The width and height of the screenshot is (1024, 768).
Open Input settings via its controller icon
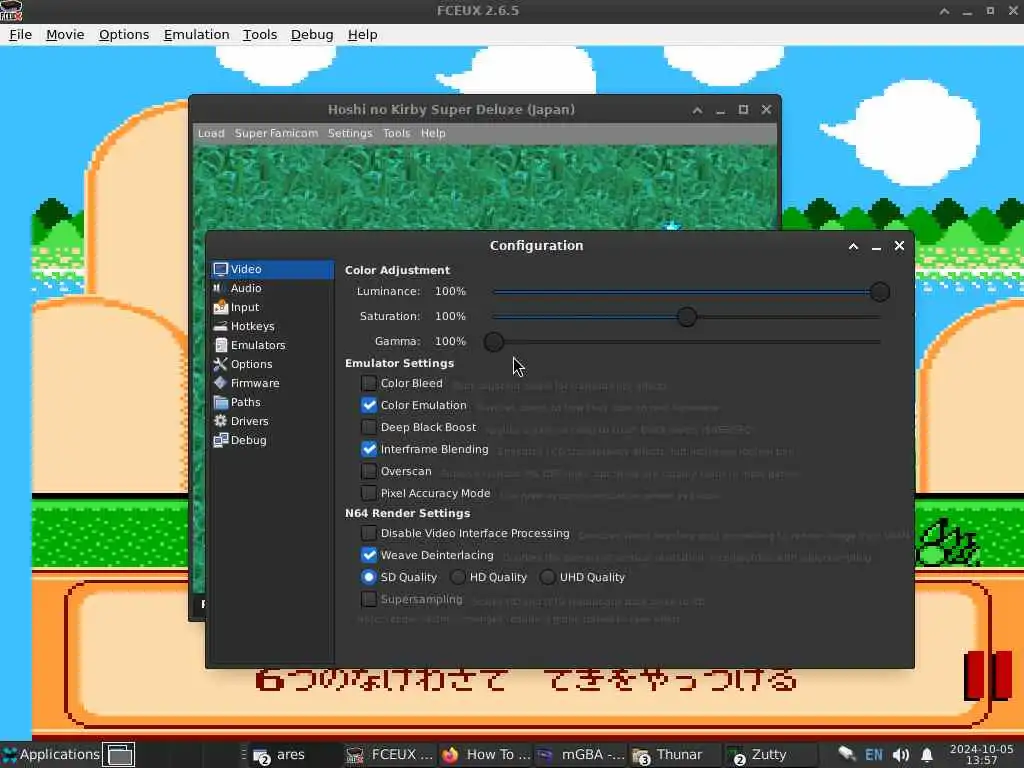point(221,307)
